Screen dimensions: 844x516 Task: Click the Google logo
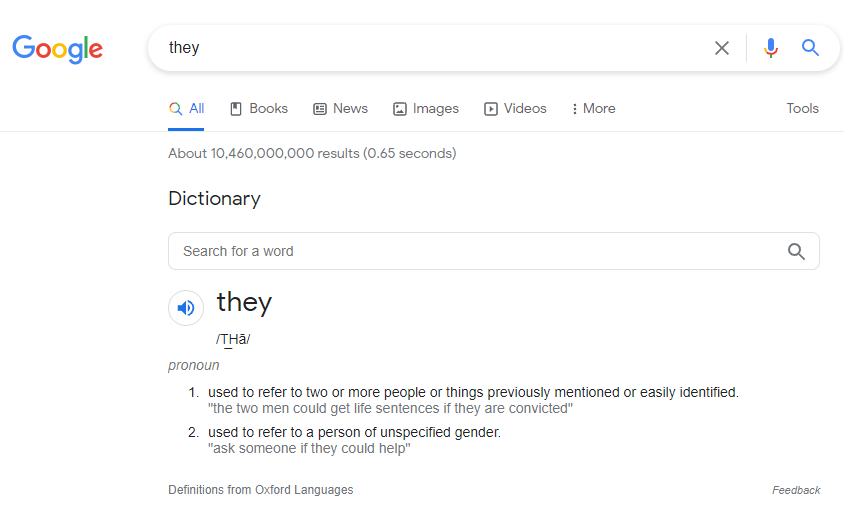pyautogui.click(x=57, y=48)
